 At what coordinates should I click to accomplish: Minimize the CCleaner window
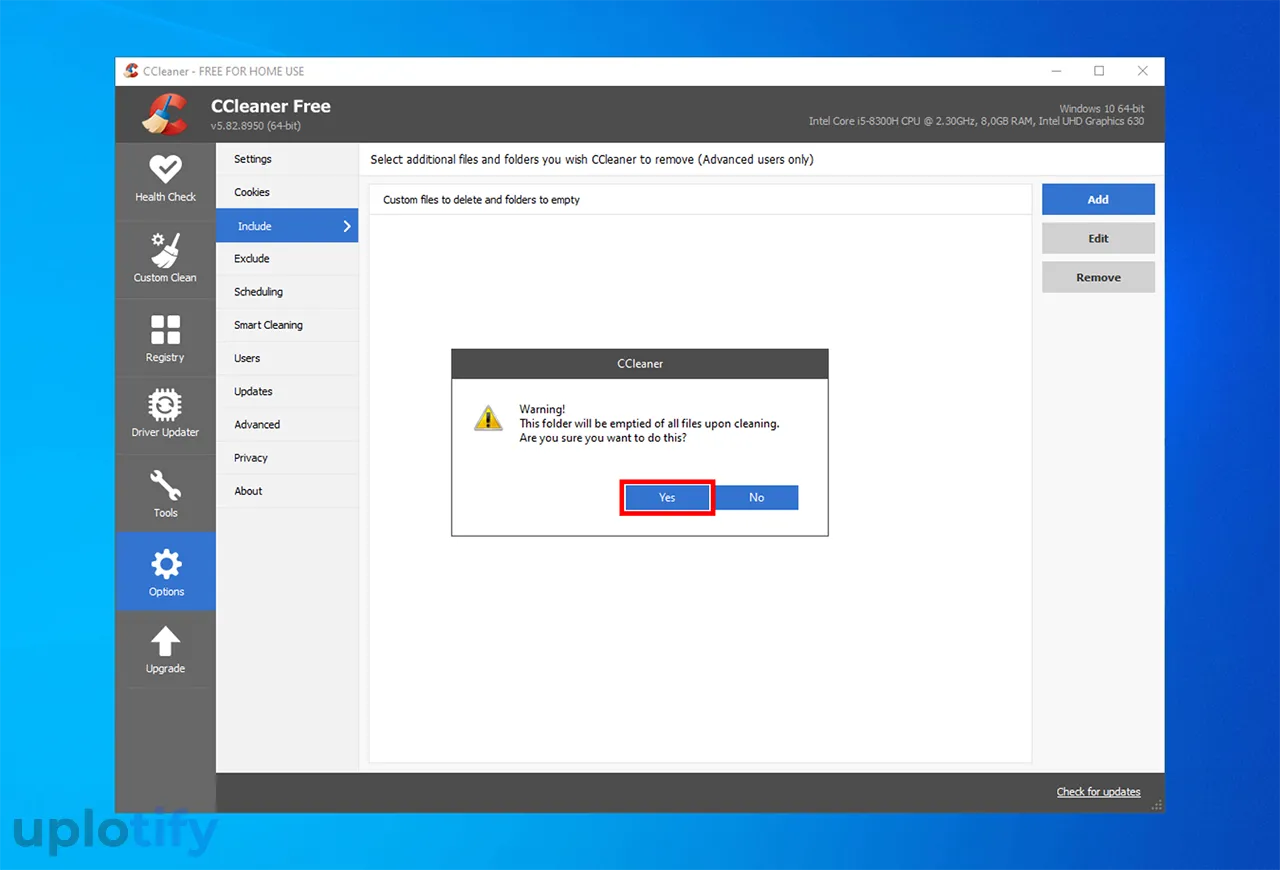(x=1055, y=71)
